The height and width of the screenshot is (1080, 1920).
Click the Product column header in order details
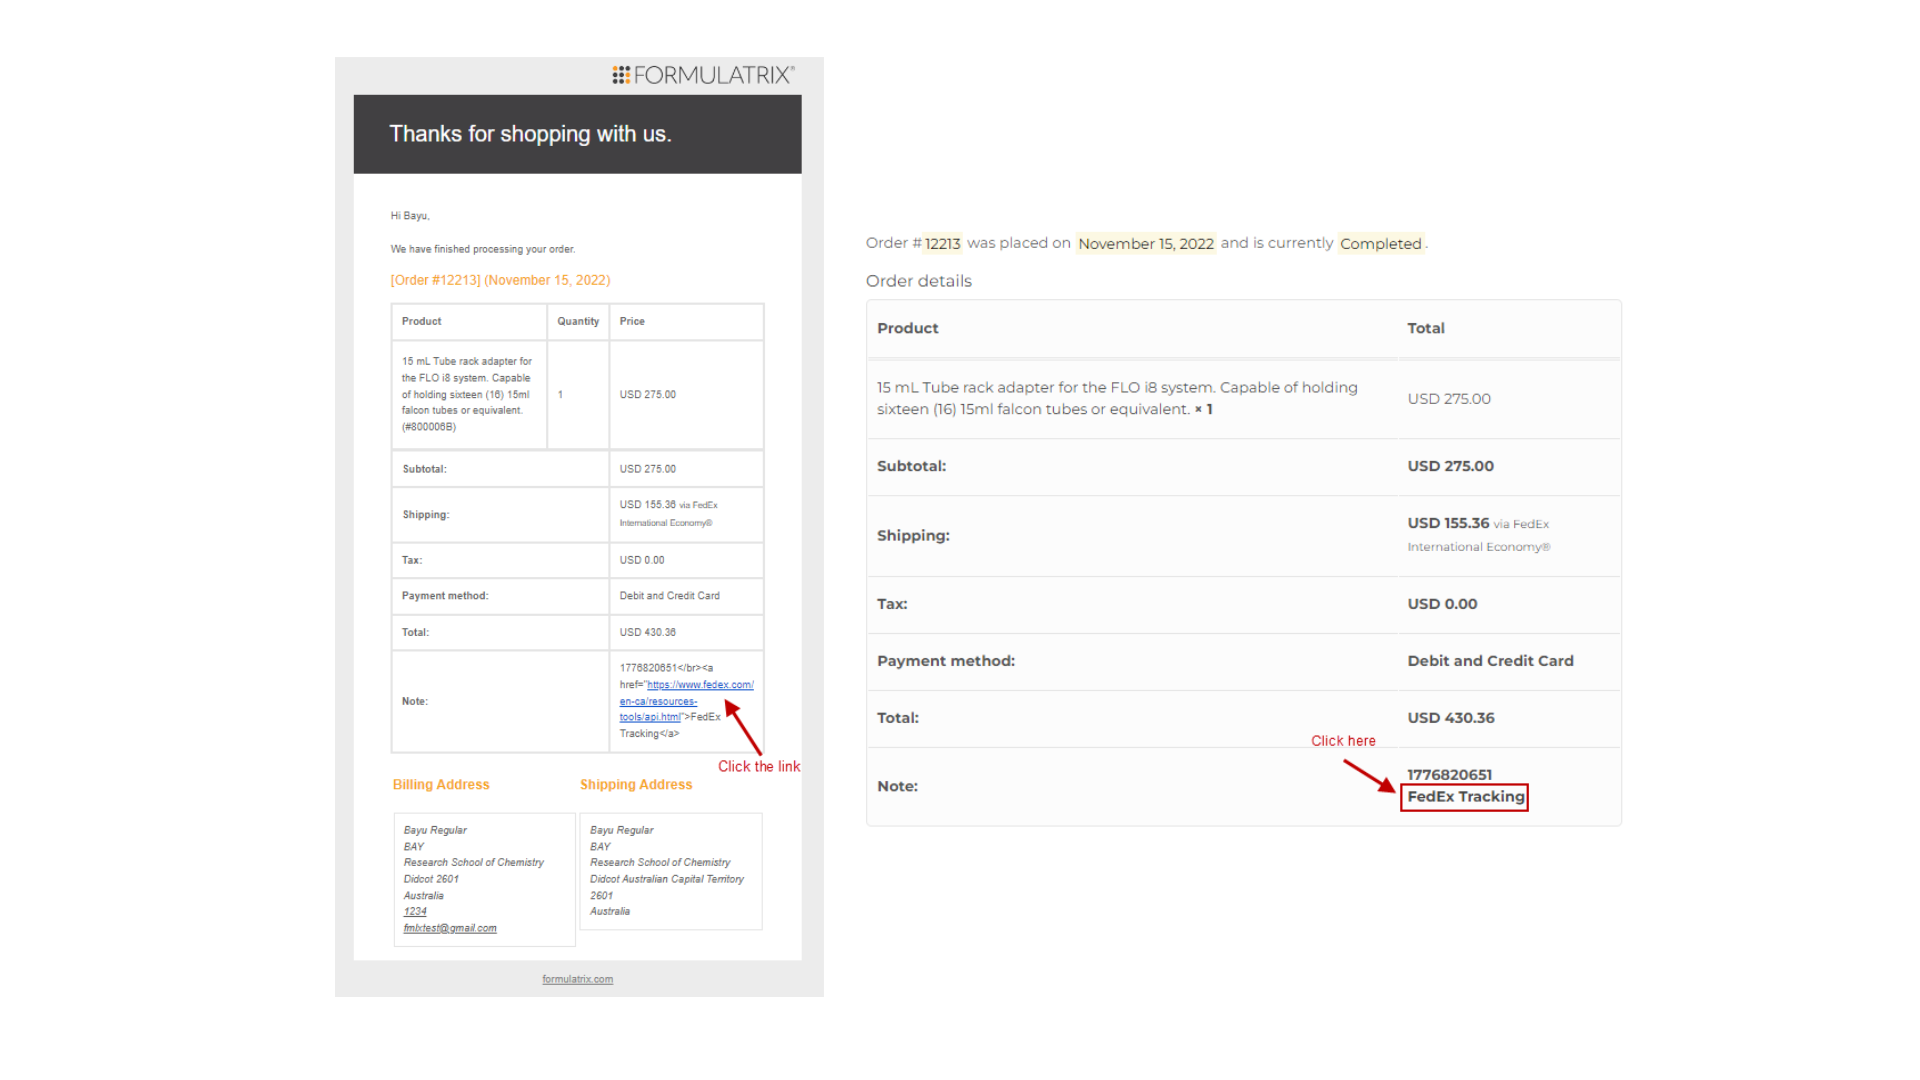pos(908,328)
